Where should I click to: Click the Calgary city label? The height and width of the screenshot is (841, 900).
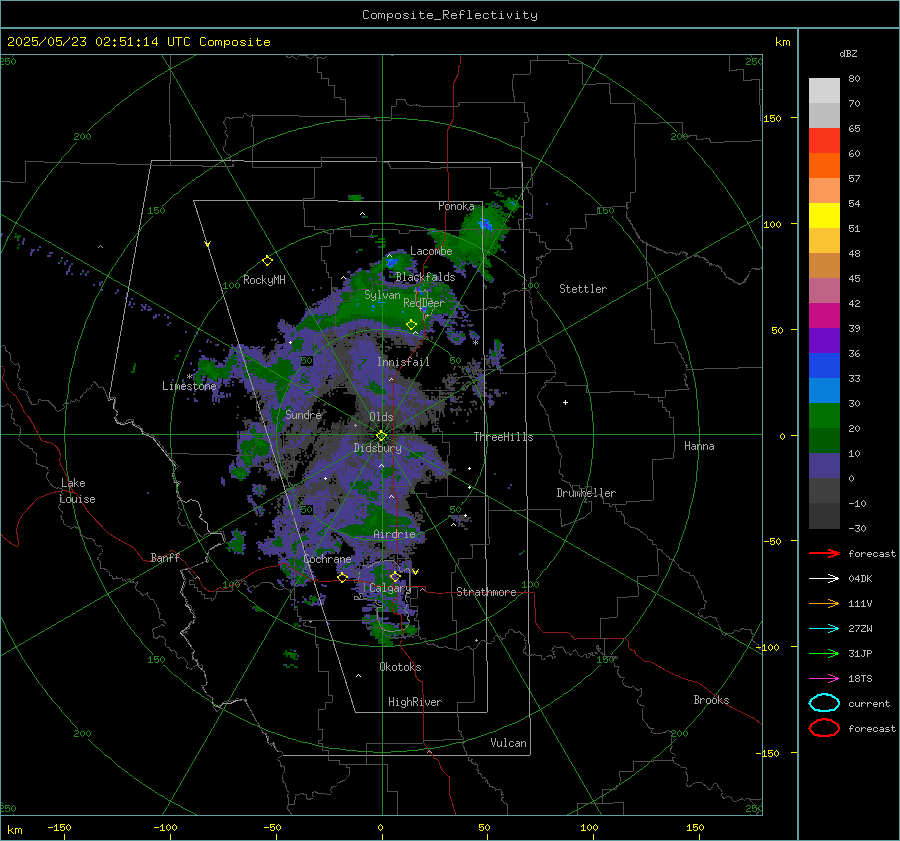click(x=390, y=588)
